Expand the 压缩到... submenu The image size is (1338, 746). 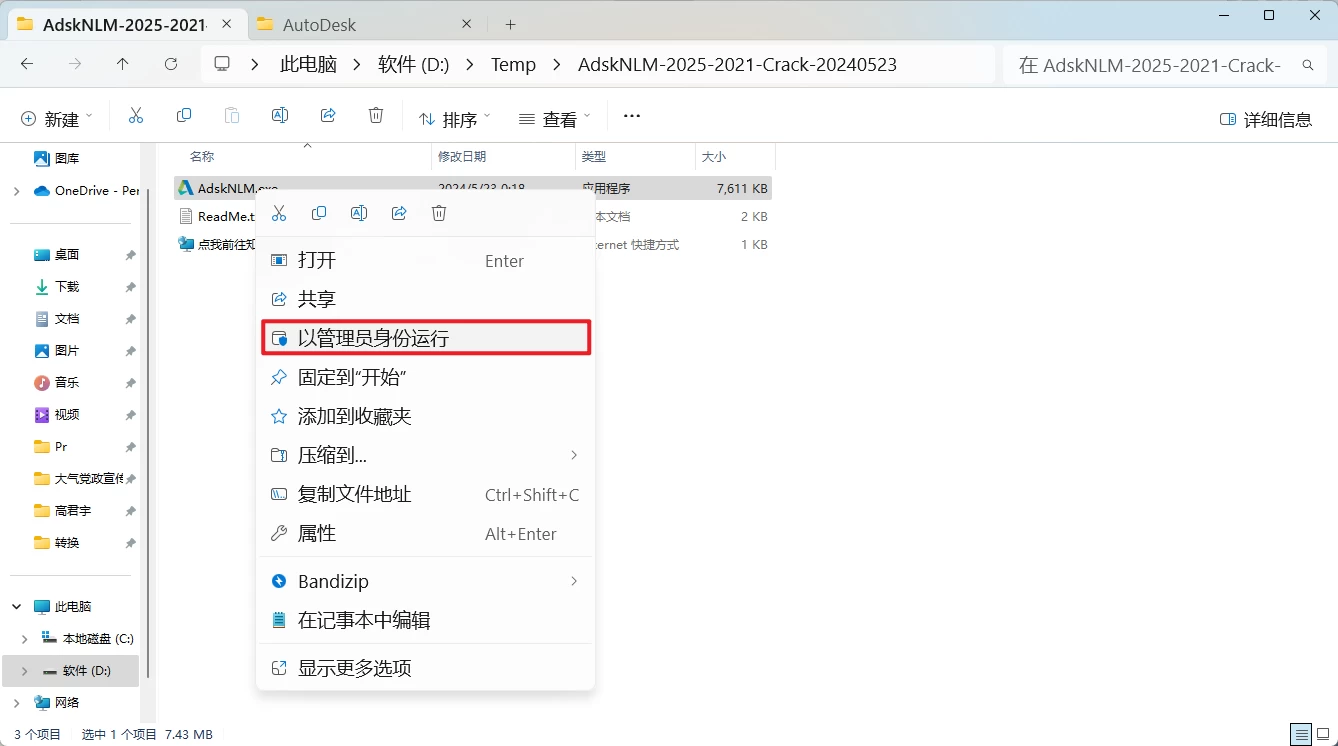pos(426,455)
